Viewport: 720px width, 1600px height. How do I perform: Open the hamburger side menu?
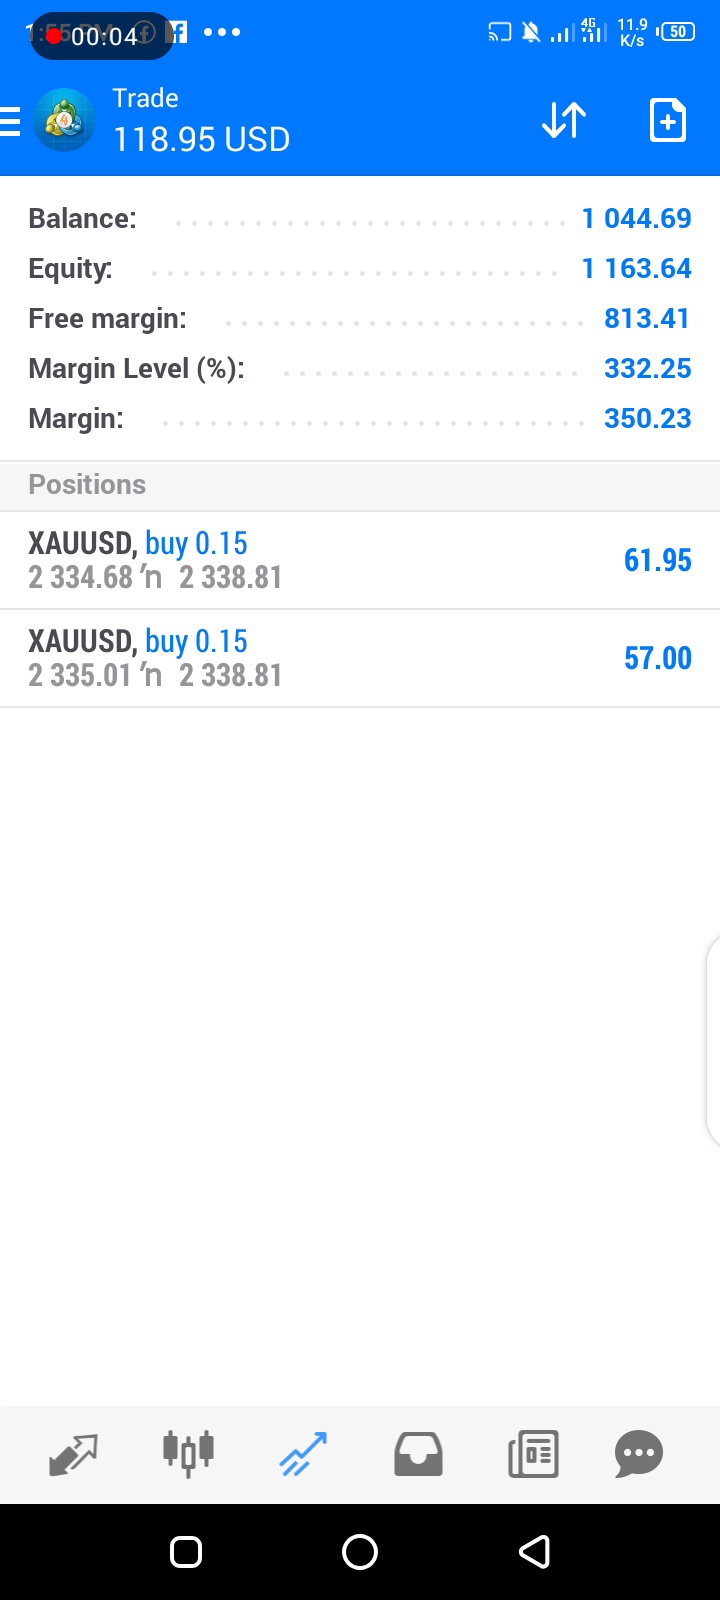click(x=11, y=122)
